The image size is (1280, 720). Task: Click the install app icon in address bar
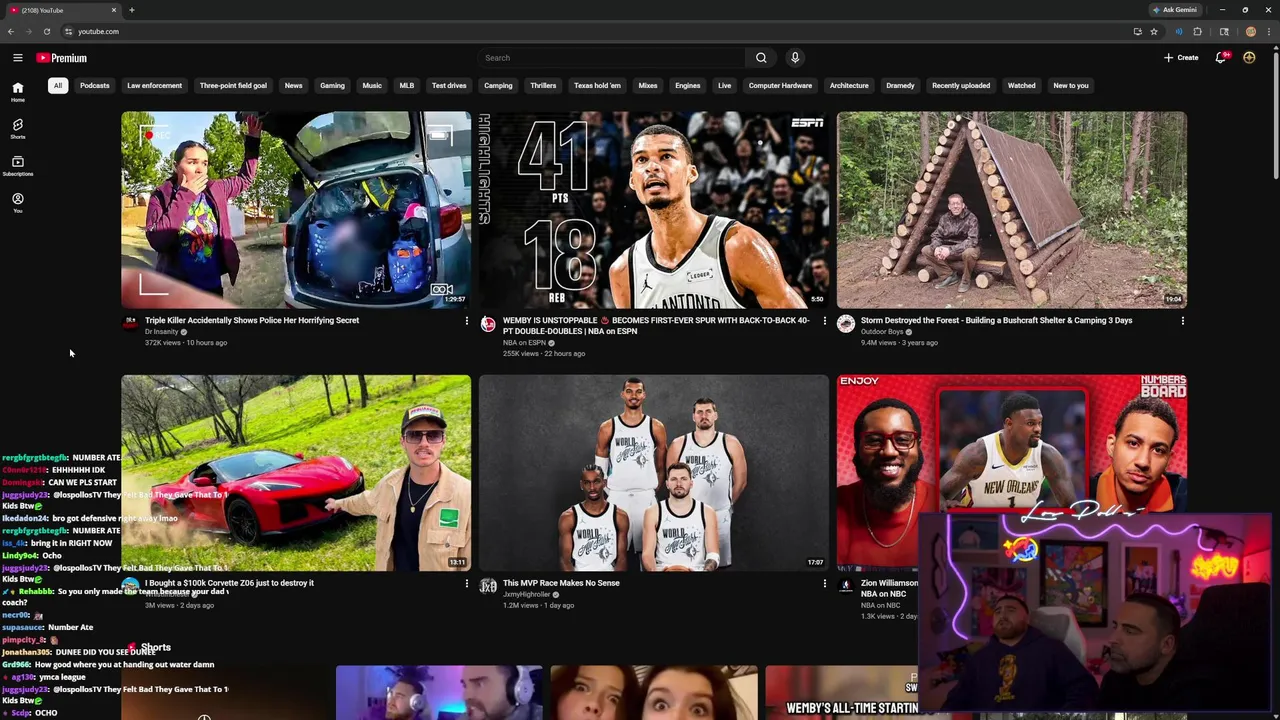tap(1137, 32)
